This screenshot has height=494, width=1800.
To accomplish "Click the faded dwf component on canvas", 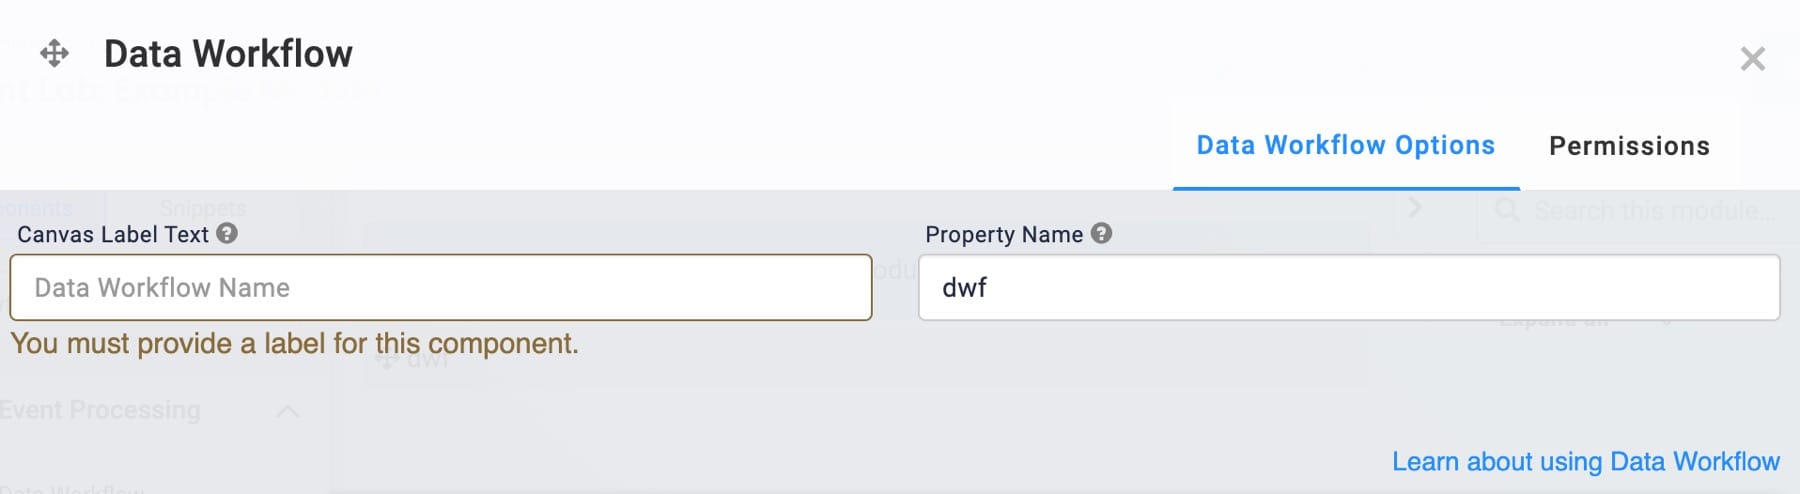I will pos(415,358).
